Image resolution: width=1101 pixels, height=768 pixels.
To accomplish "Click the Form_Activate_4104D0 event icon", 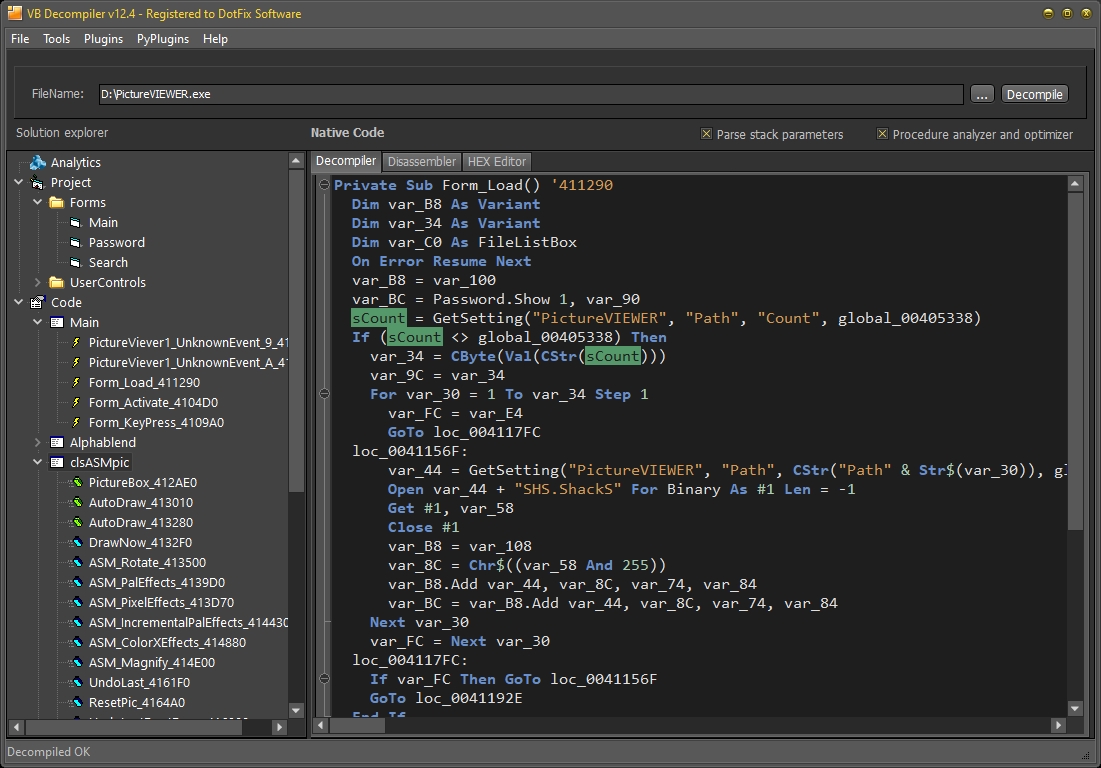I will point(76,402).
